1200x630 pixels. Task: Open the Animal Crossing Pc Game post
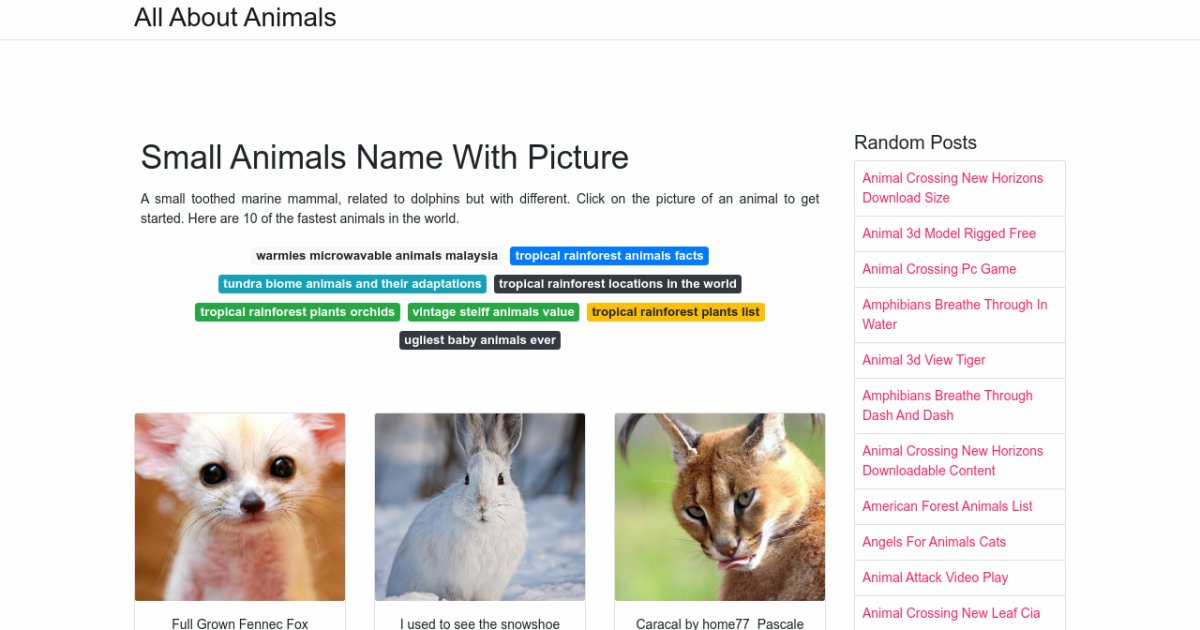pos(939,269)
